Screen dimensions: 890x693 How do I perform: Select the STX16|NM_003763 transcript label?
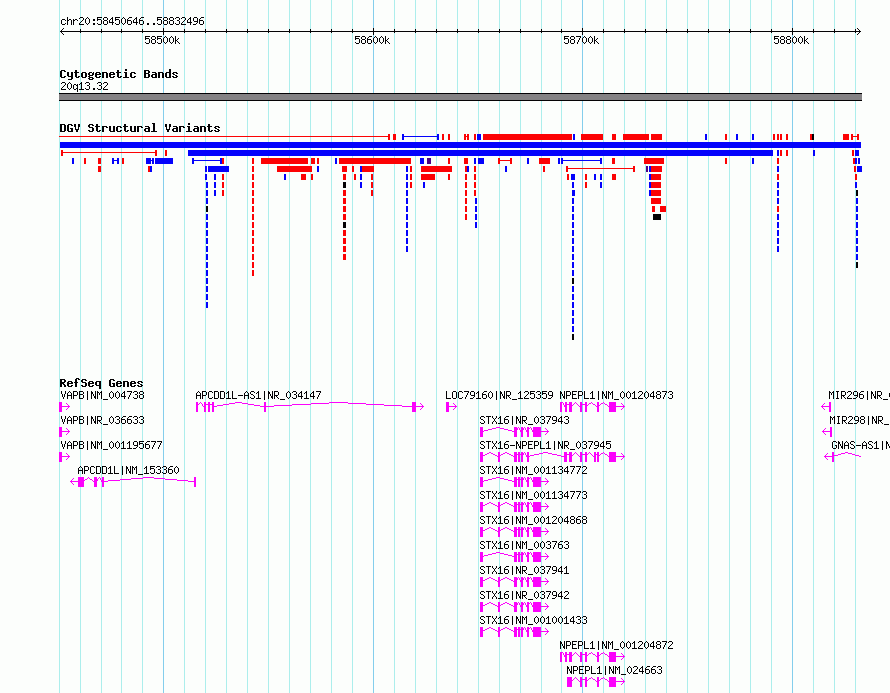tap(524, 545)
